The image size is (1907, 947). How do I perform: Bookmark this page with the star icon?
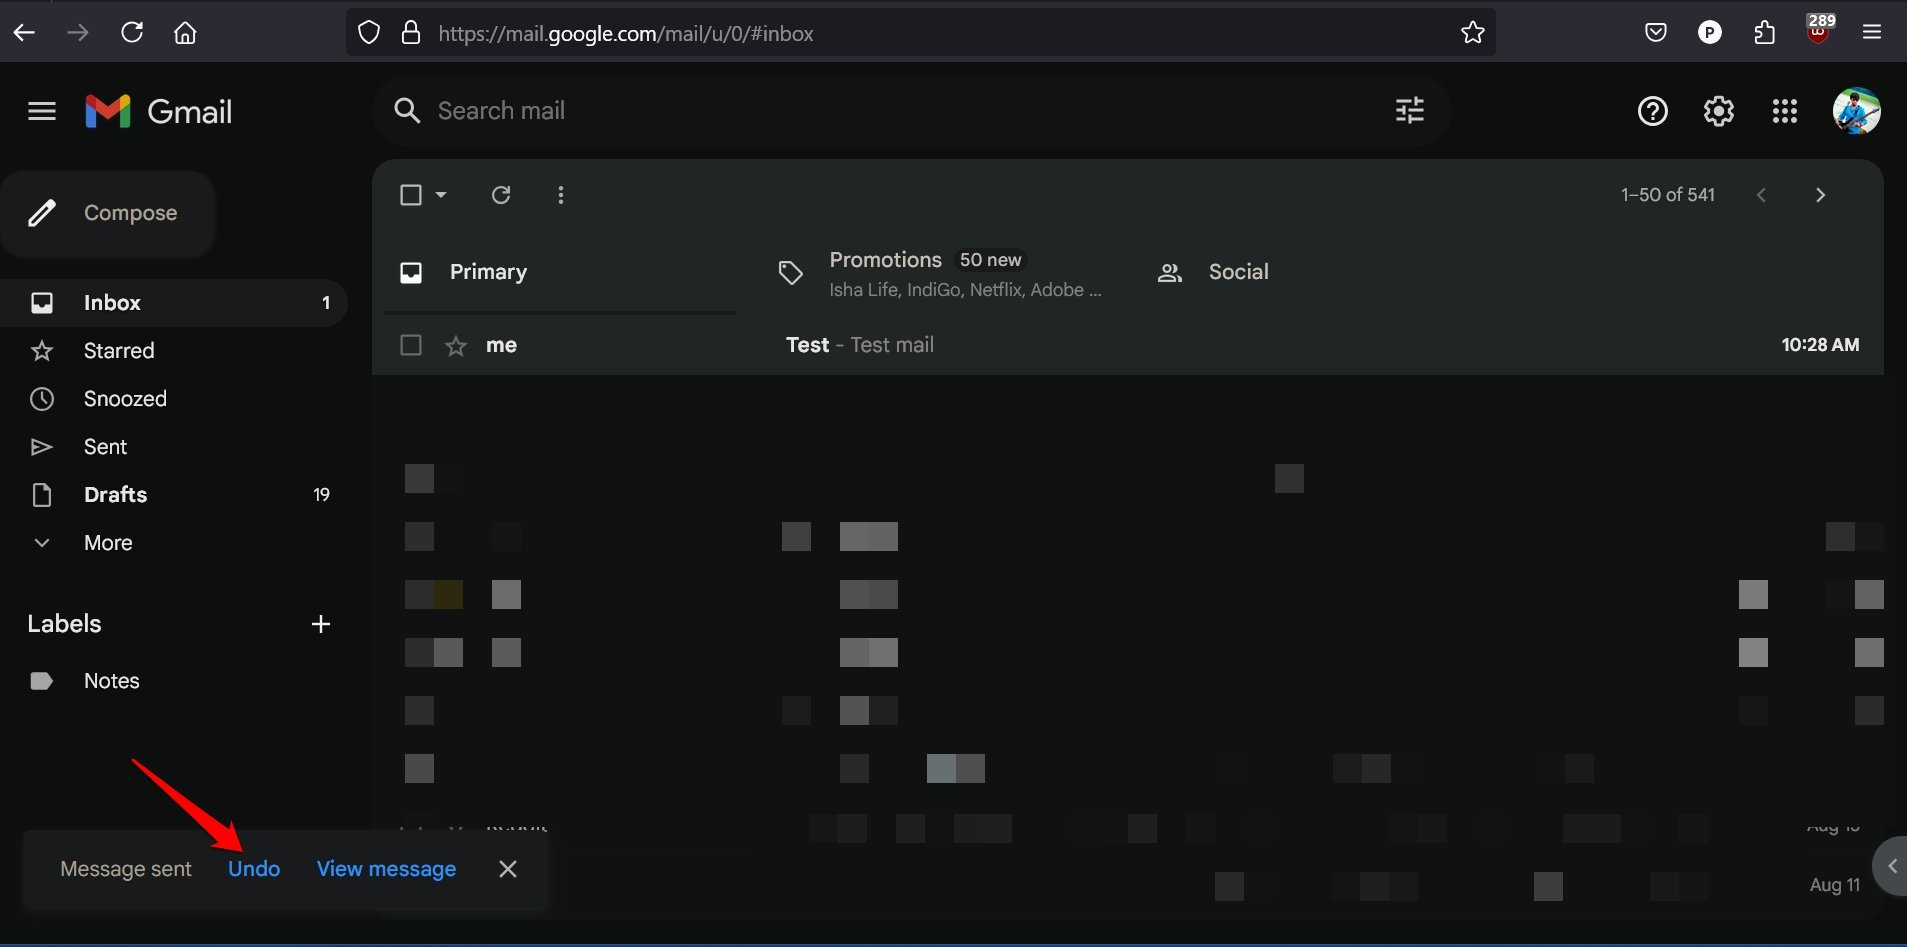click(1473, 33)
